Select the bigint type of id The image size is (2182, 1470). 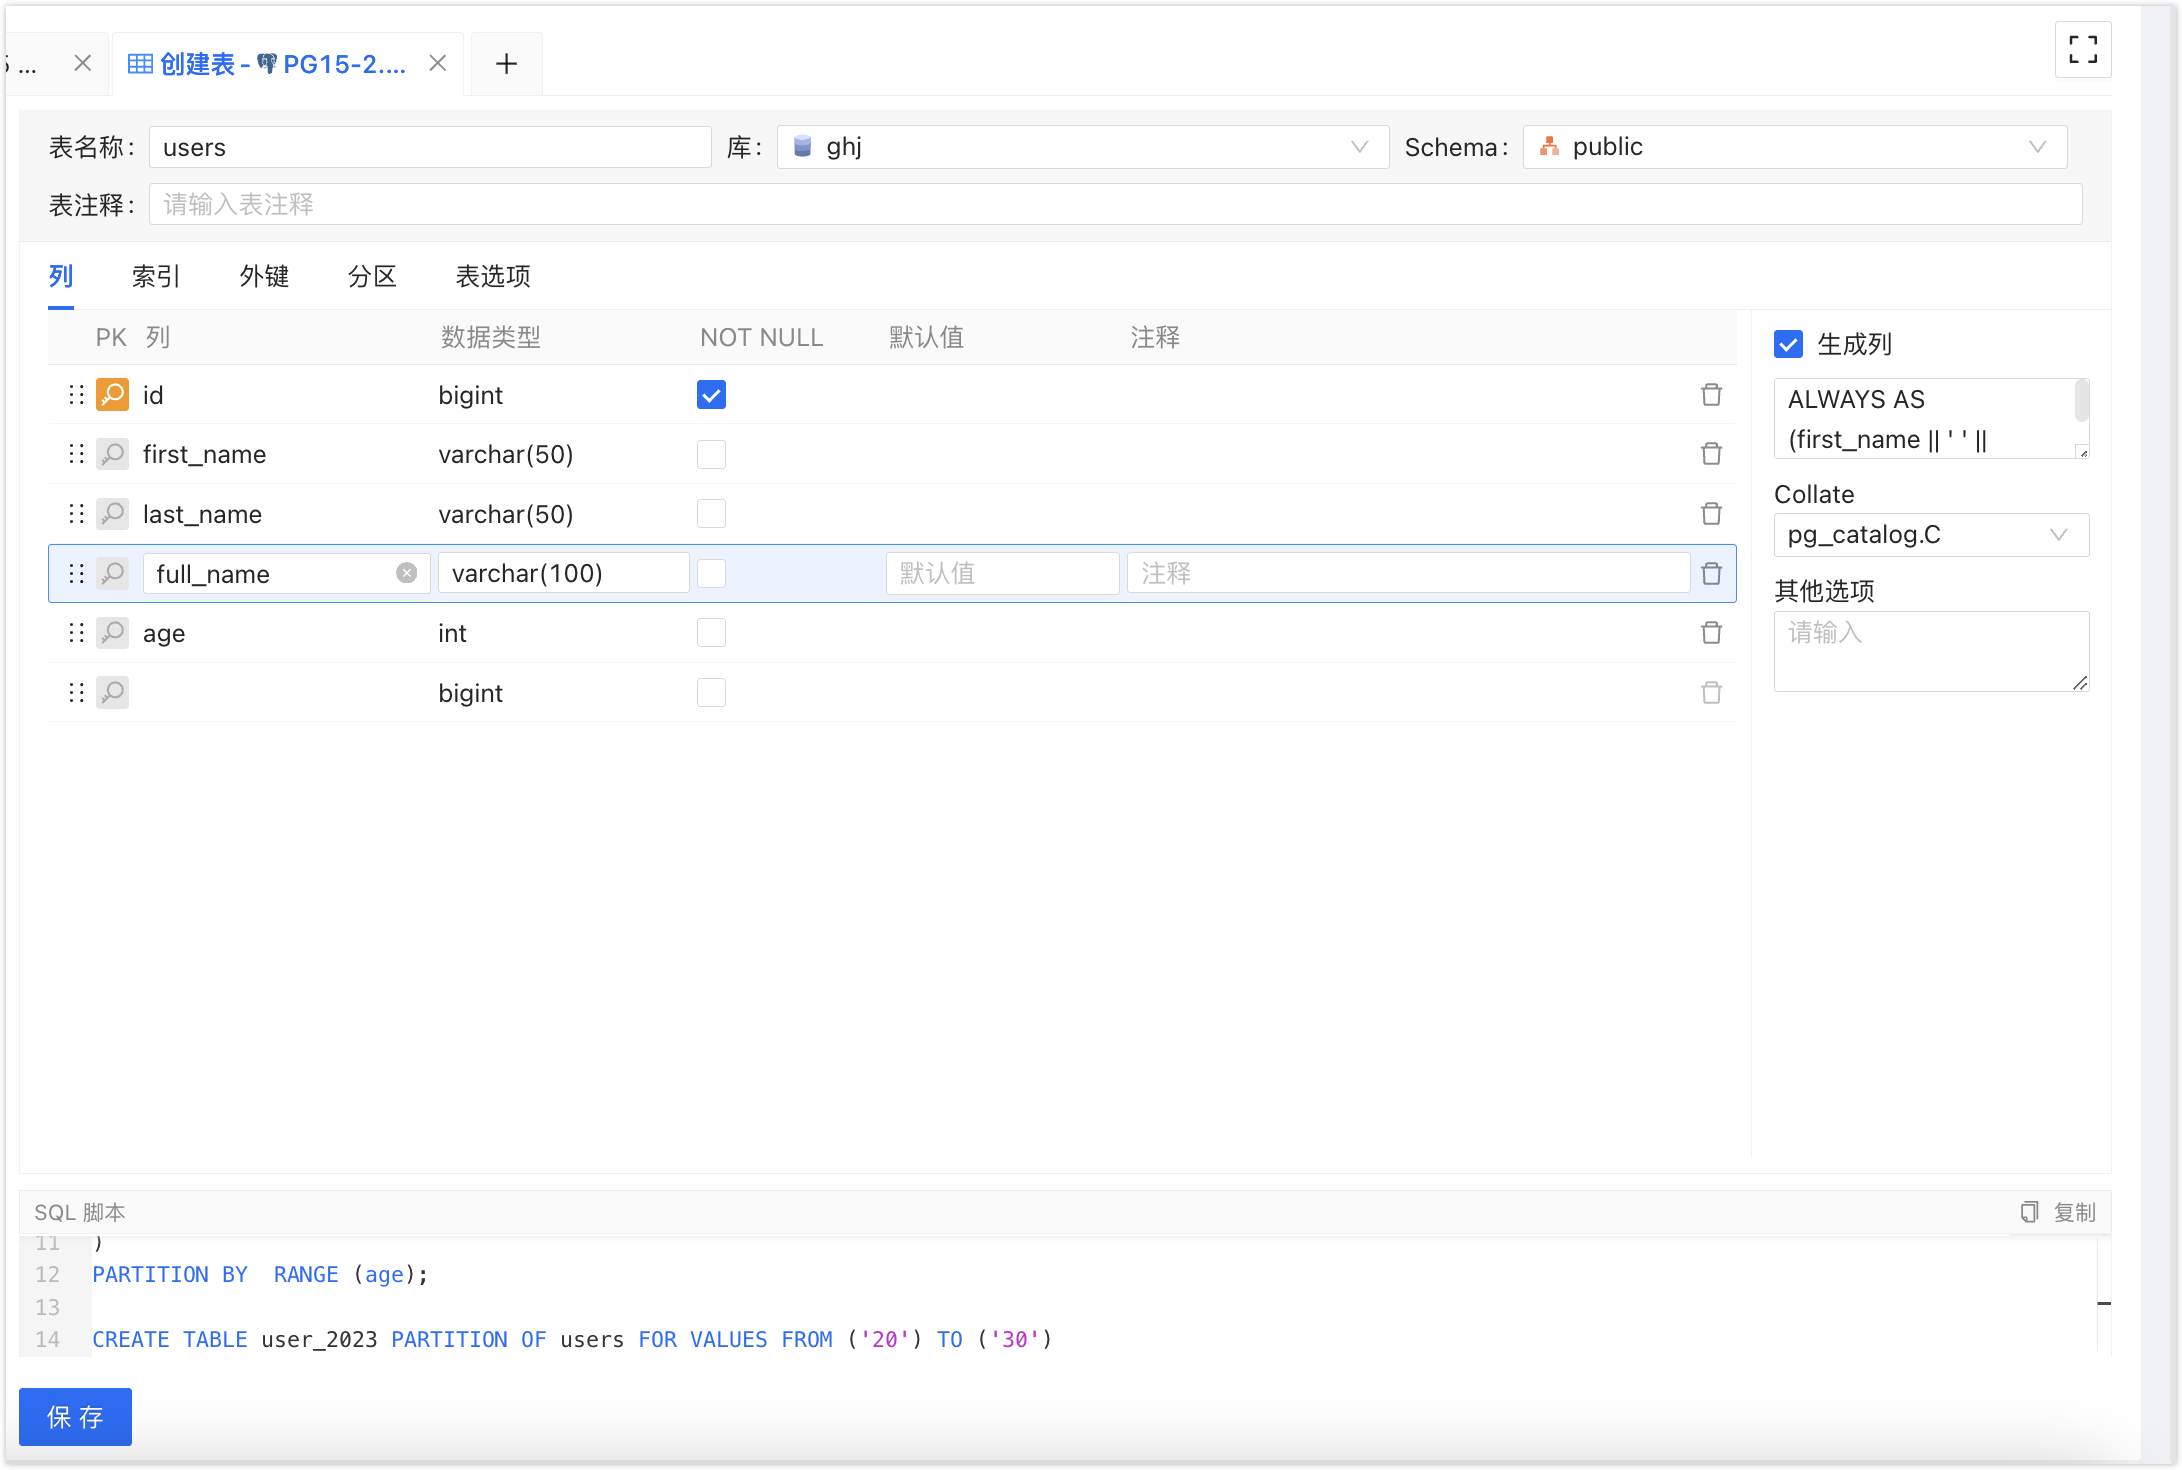point(470,395)
